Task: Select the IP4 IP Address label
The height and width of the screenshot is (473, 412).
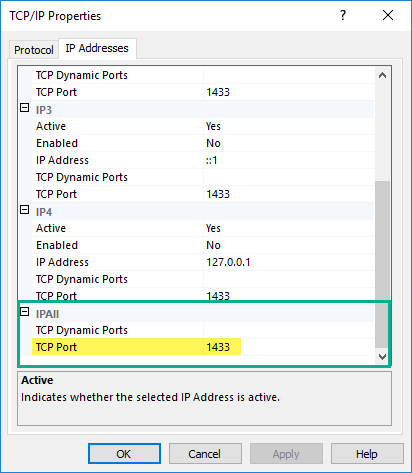Action: pyautogui.click(x=62, y=262)
